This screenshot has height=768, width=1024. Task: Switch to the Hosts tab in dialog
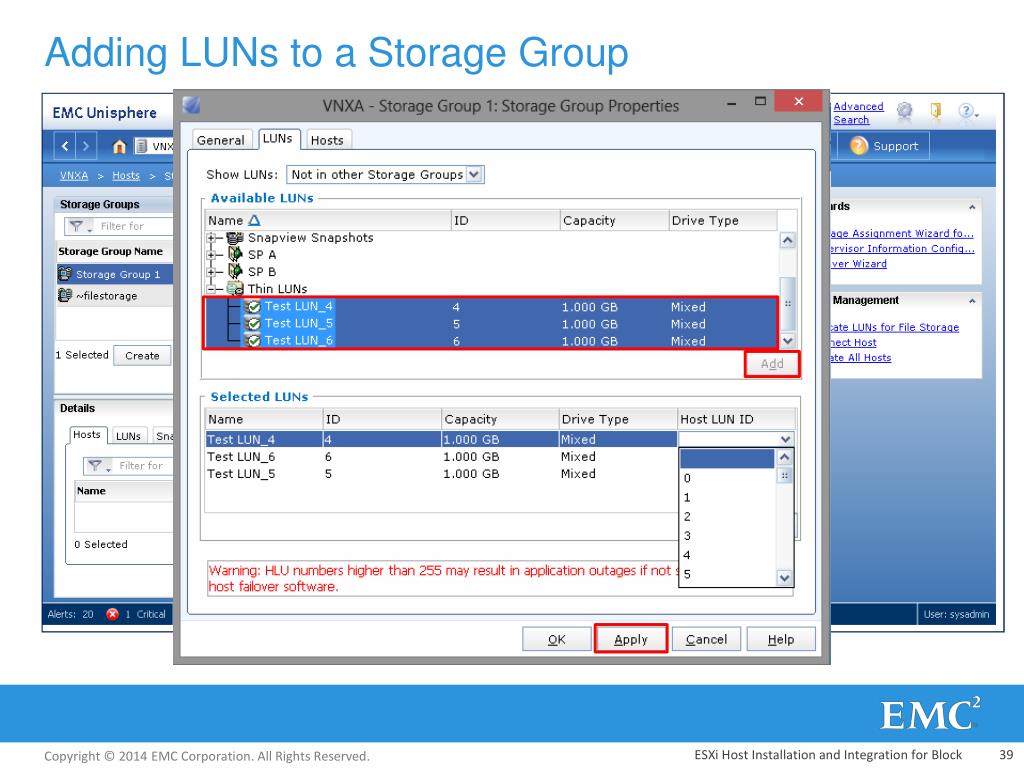327,140
